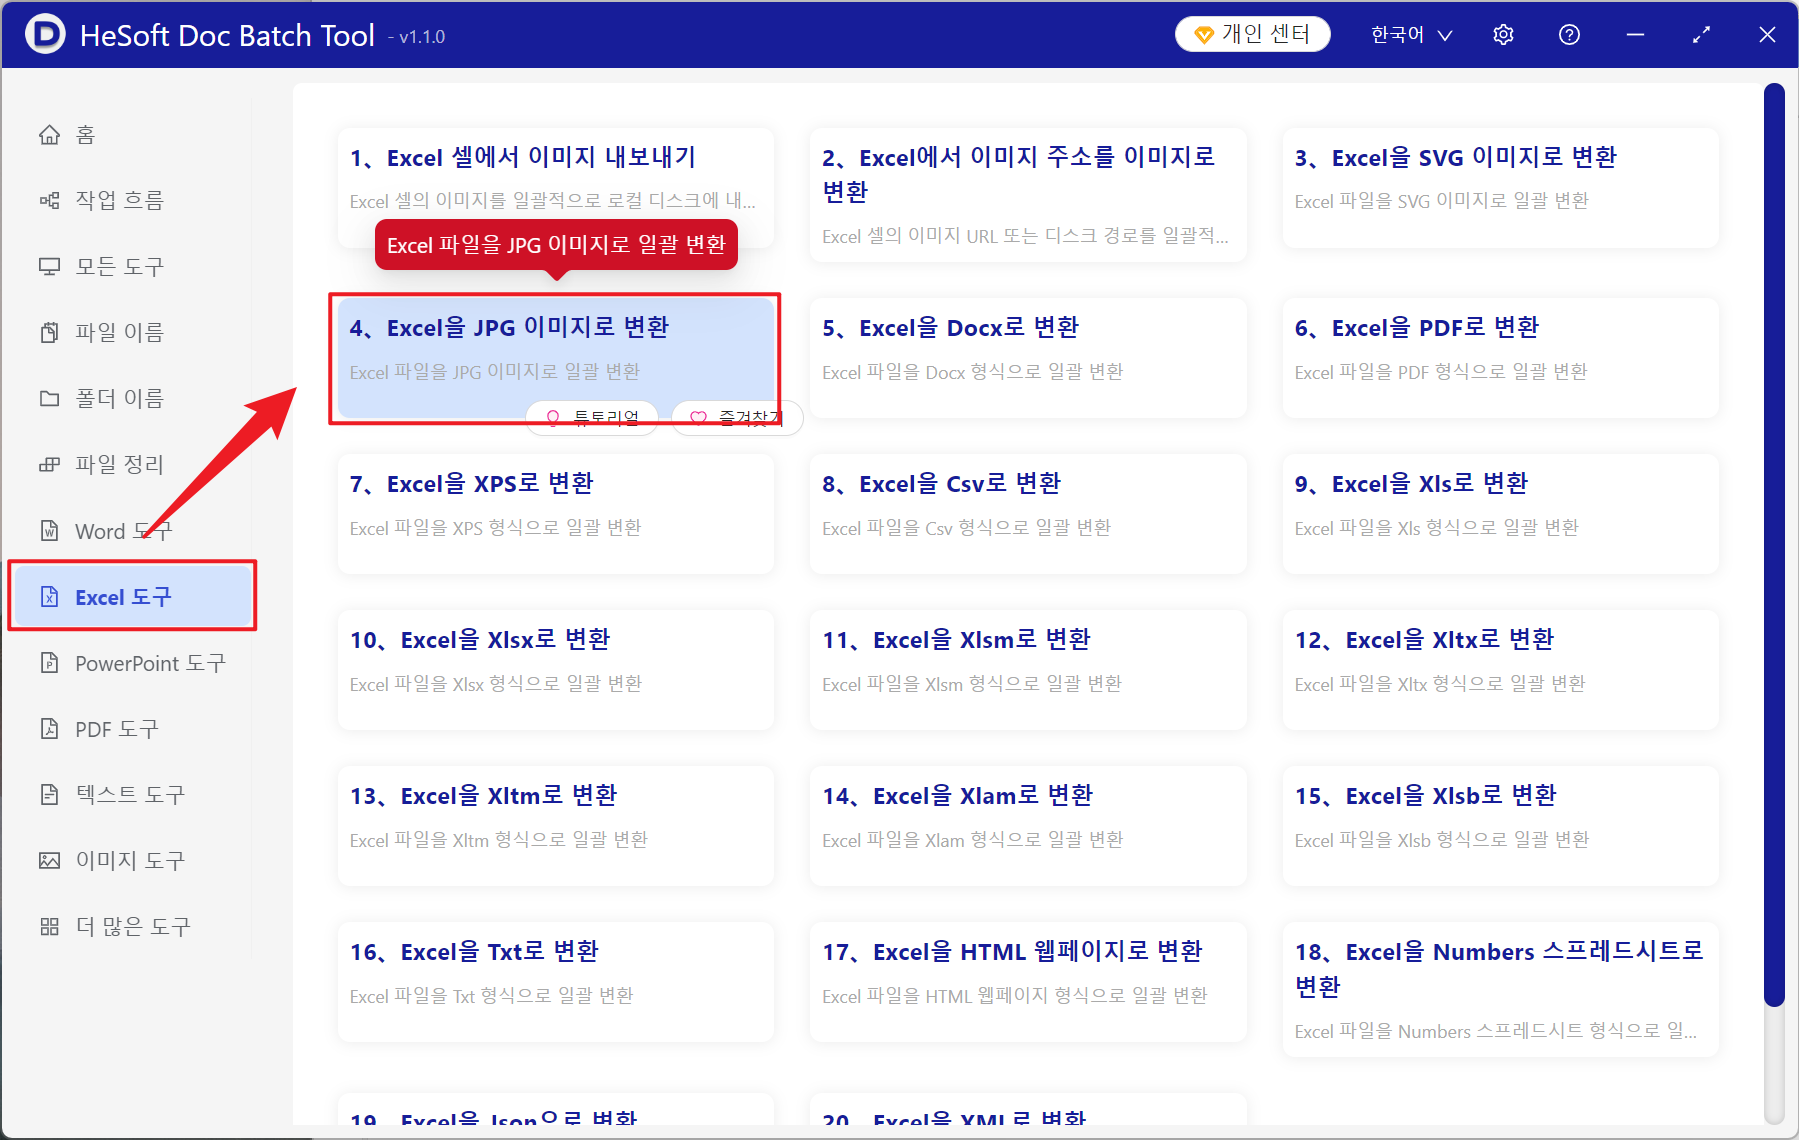Click the version label v1.1.0

click(x=417, y=37)
